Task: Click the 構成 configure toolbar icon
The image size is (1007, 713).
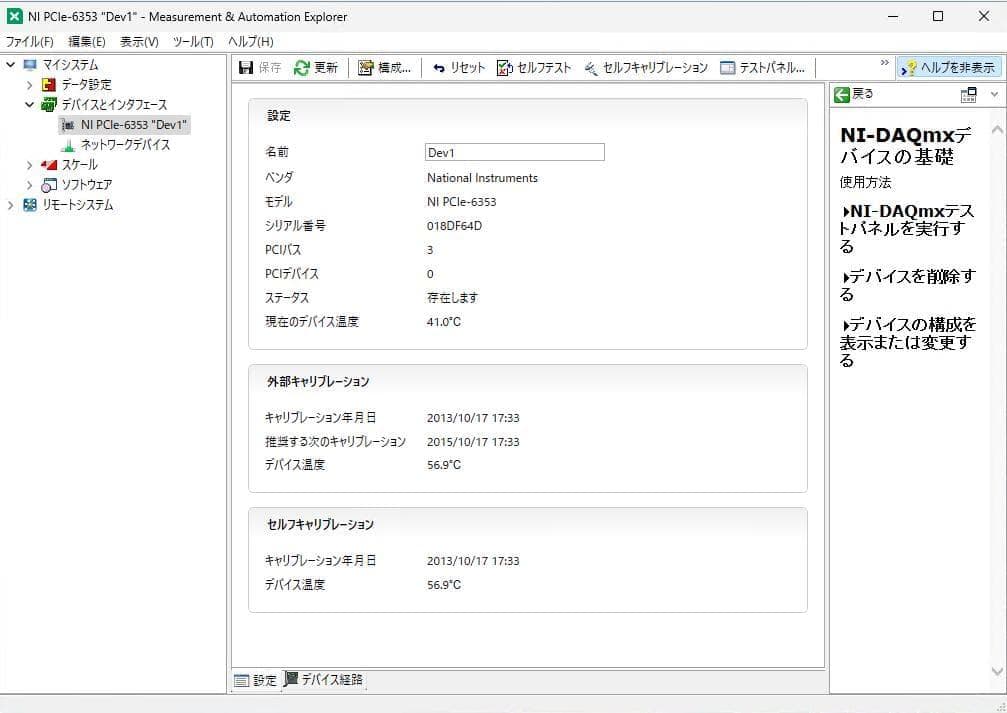Action: [366, 68]
